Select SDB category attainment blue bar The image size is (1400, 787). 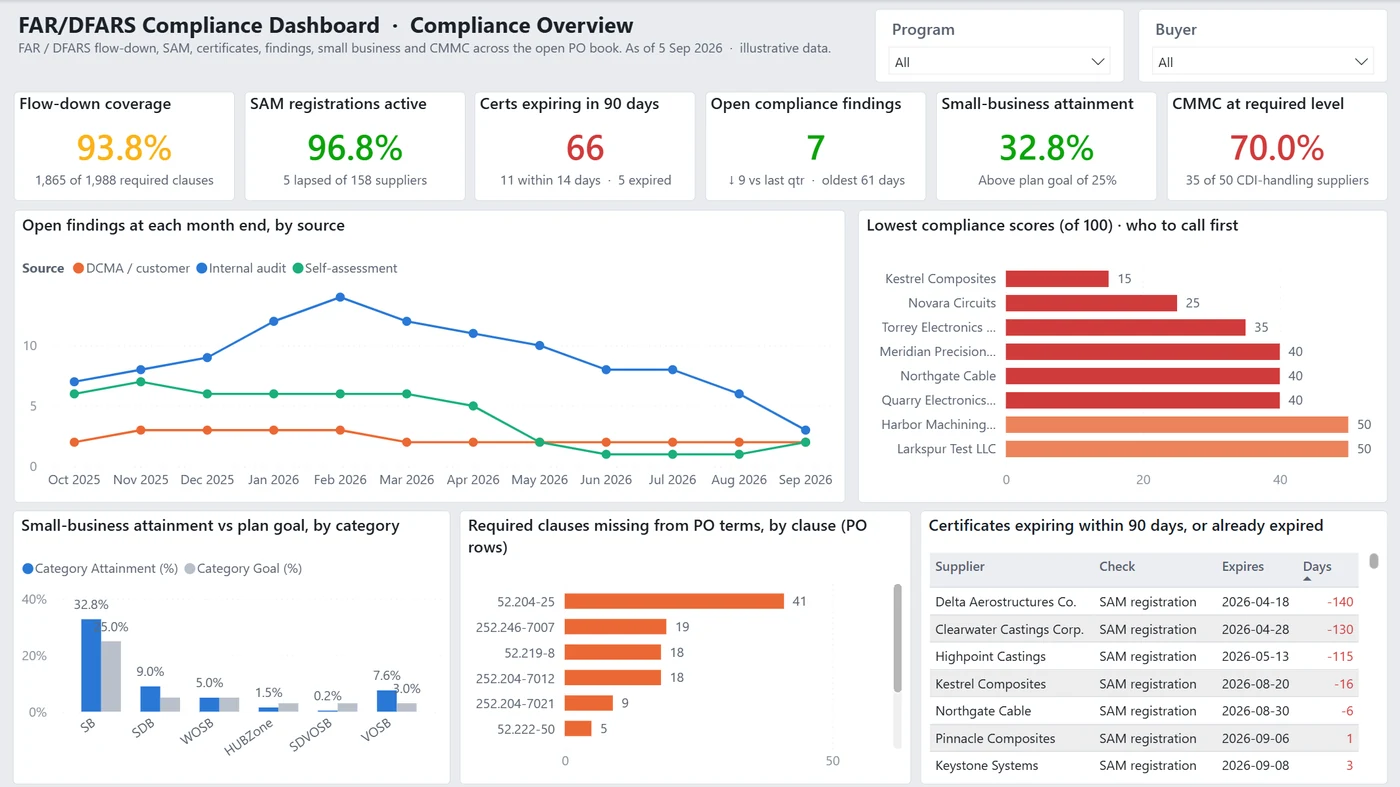pyautogui.click(x=150, y=699)
